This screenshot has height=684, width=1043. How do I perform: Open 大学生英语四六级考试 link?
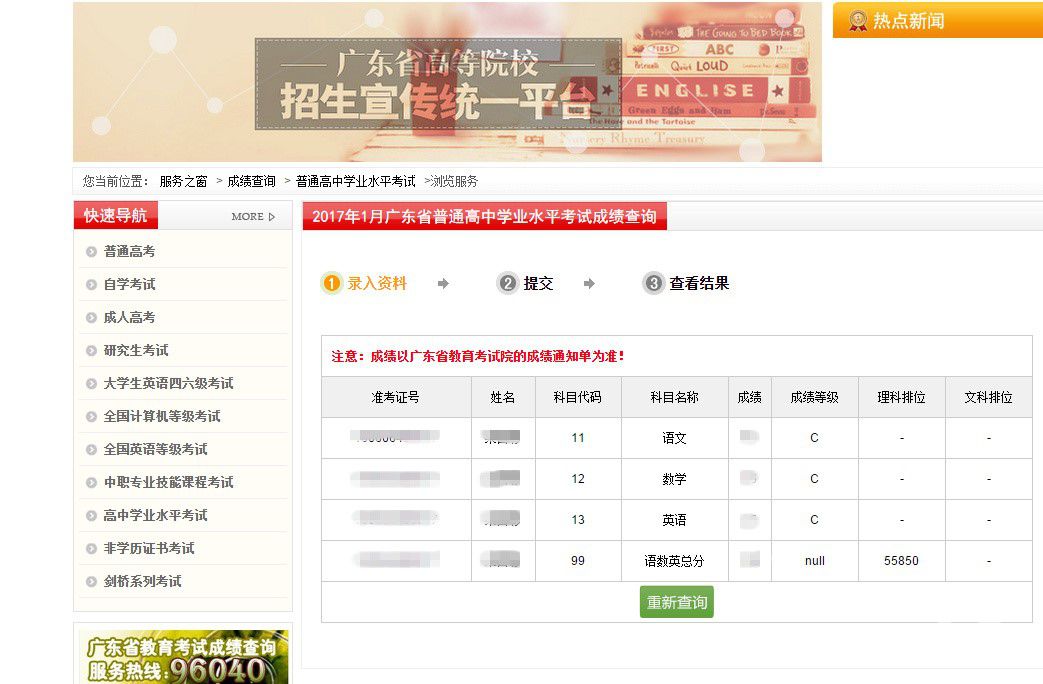click(168, 384)
